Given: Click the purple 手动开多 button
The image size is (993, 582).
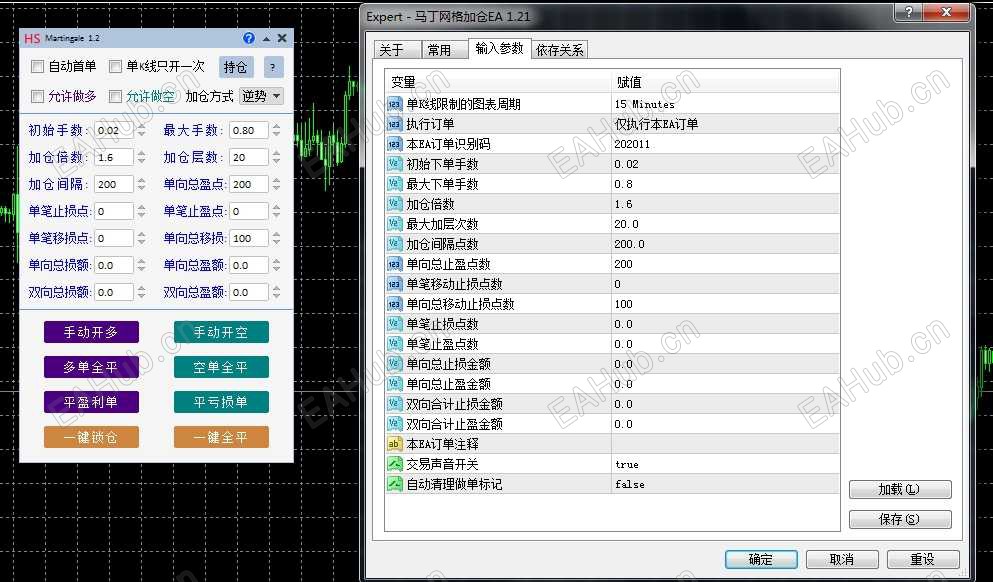Looking at the screenshot, I should point(91,332).
